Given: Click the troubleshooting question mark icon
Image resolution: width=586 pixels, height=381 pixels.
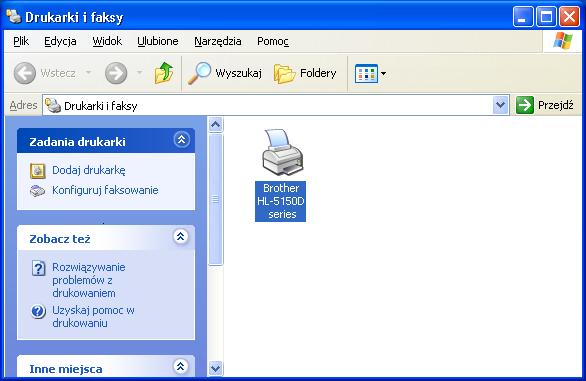Looking at the screenshot, I should (38, 268).
